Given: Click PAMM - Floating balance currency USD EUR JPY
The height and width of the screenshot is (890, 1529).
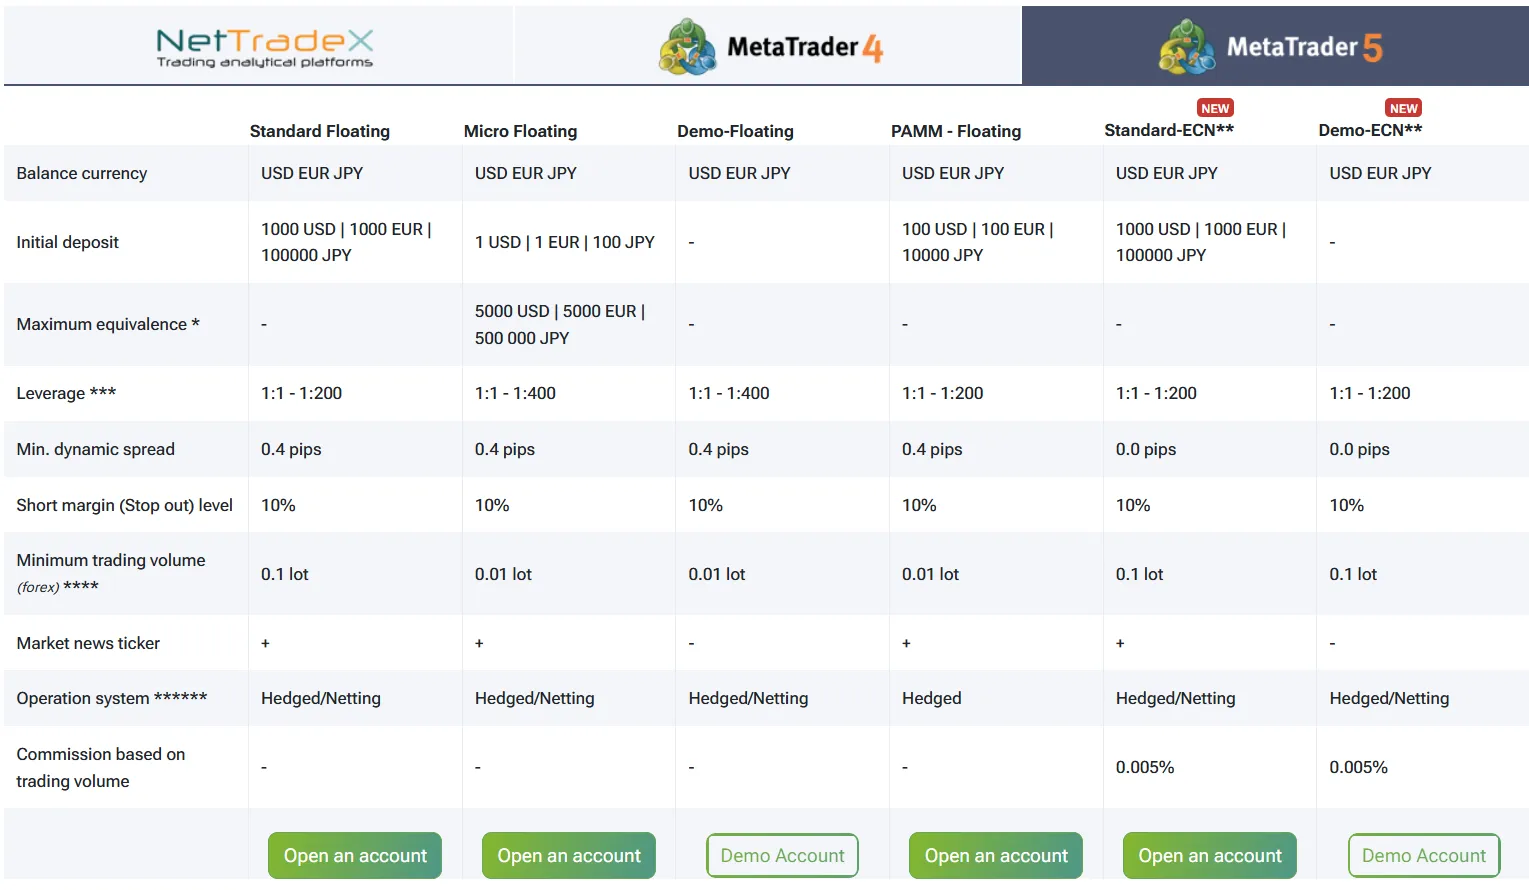Looking at the screenshot, I should pyautogui.click(x=953, y=173).
